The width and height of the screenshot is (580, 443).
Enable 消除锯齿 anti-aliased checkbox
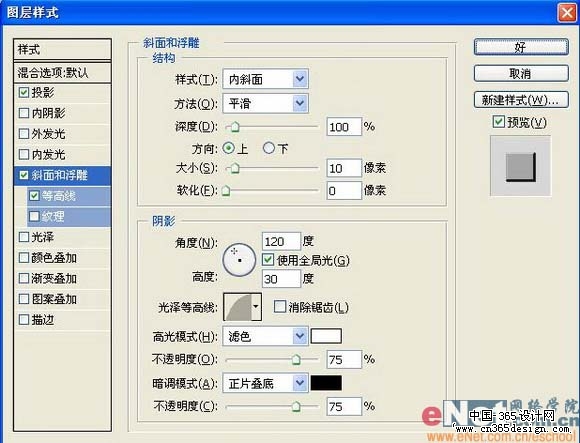coord(280,307)
